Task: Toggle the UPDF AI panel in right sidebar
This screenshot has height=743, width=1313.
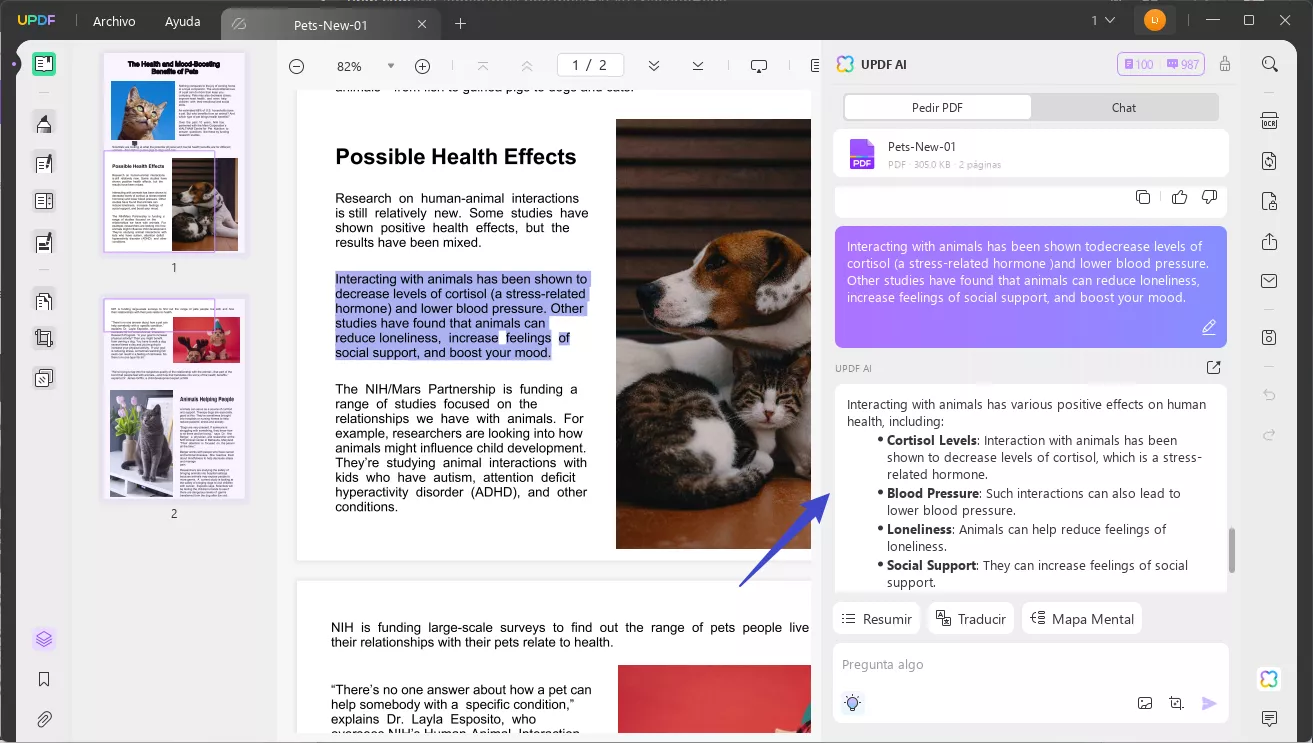Action: [1270, 680]
